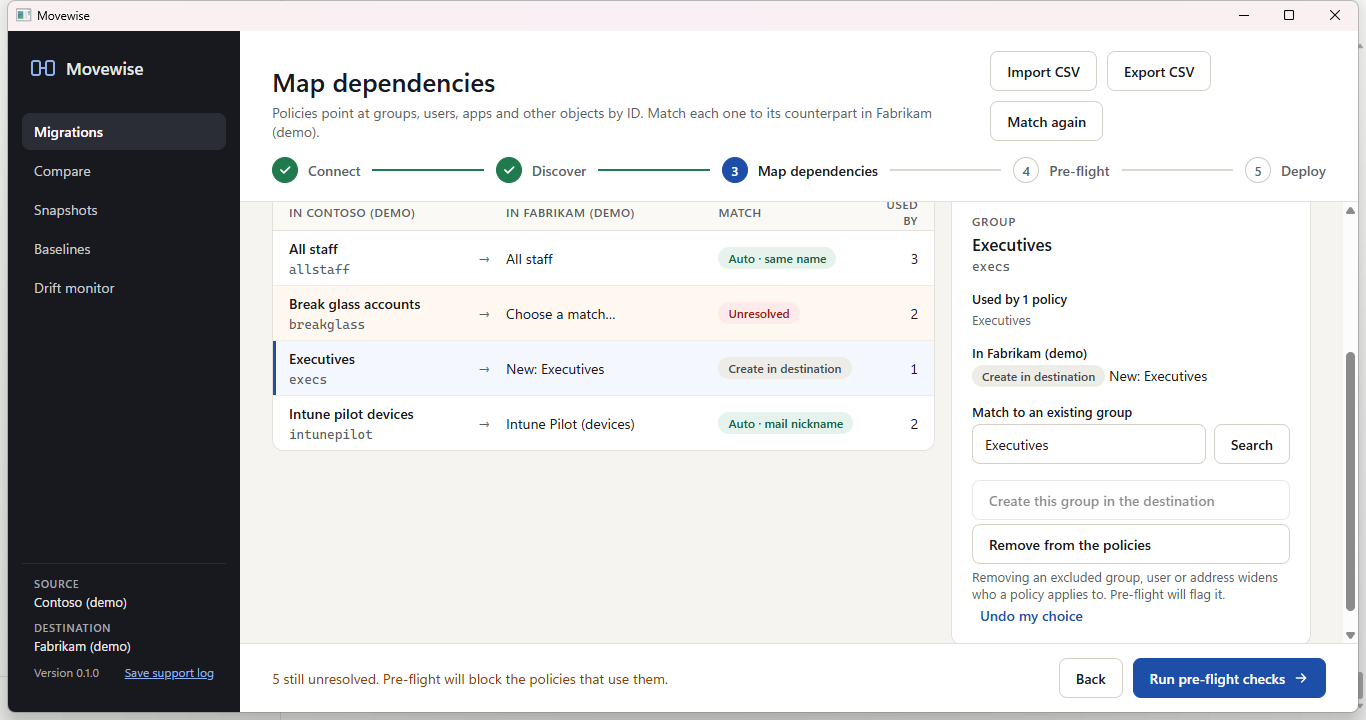1366x720 pixels.
Task: Click the Back button
Action: point(1090,679)
